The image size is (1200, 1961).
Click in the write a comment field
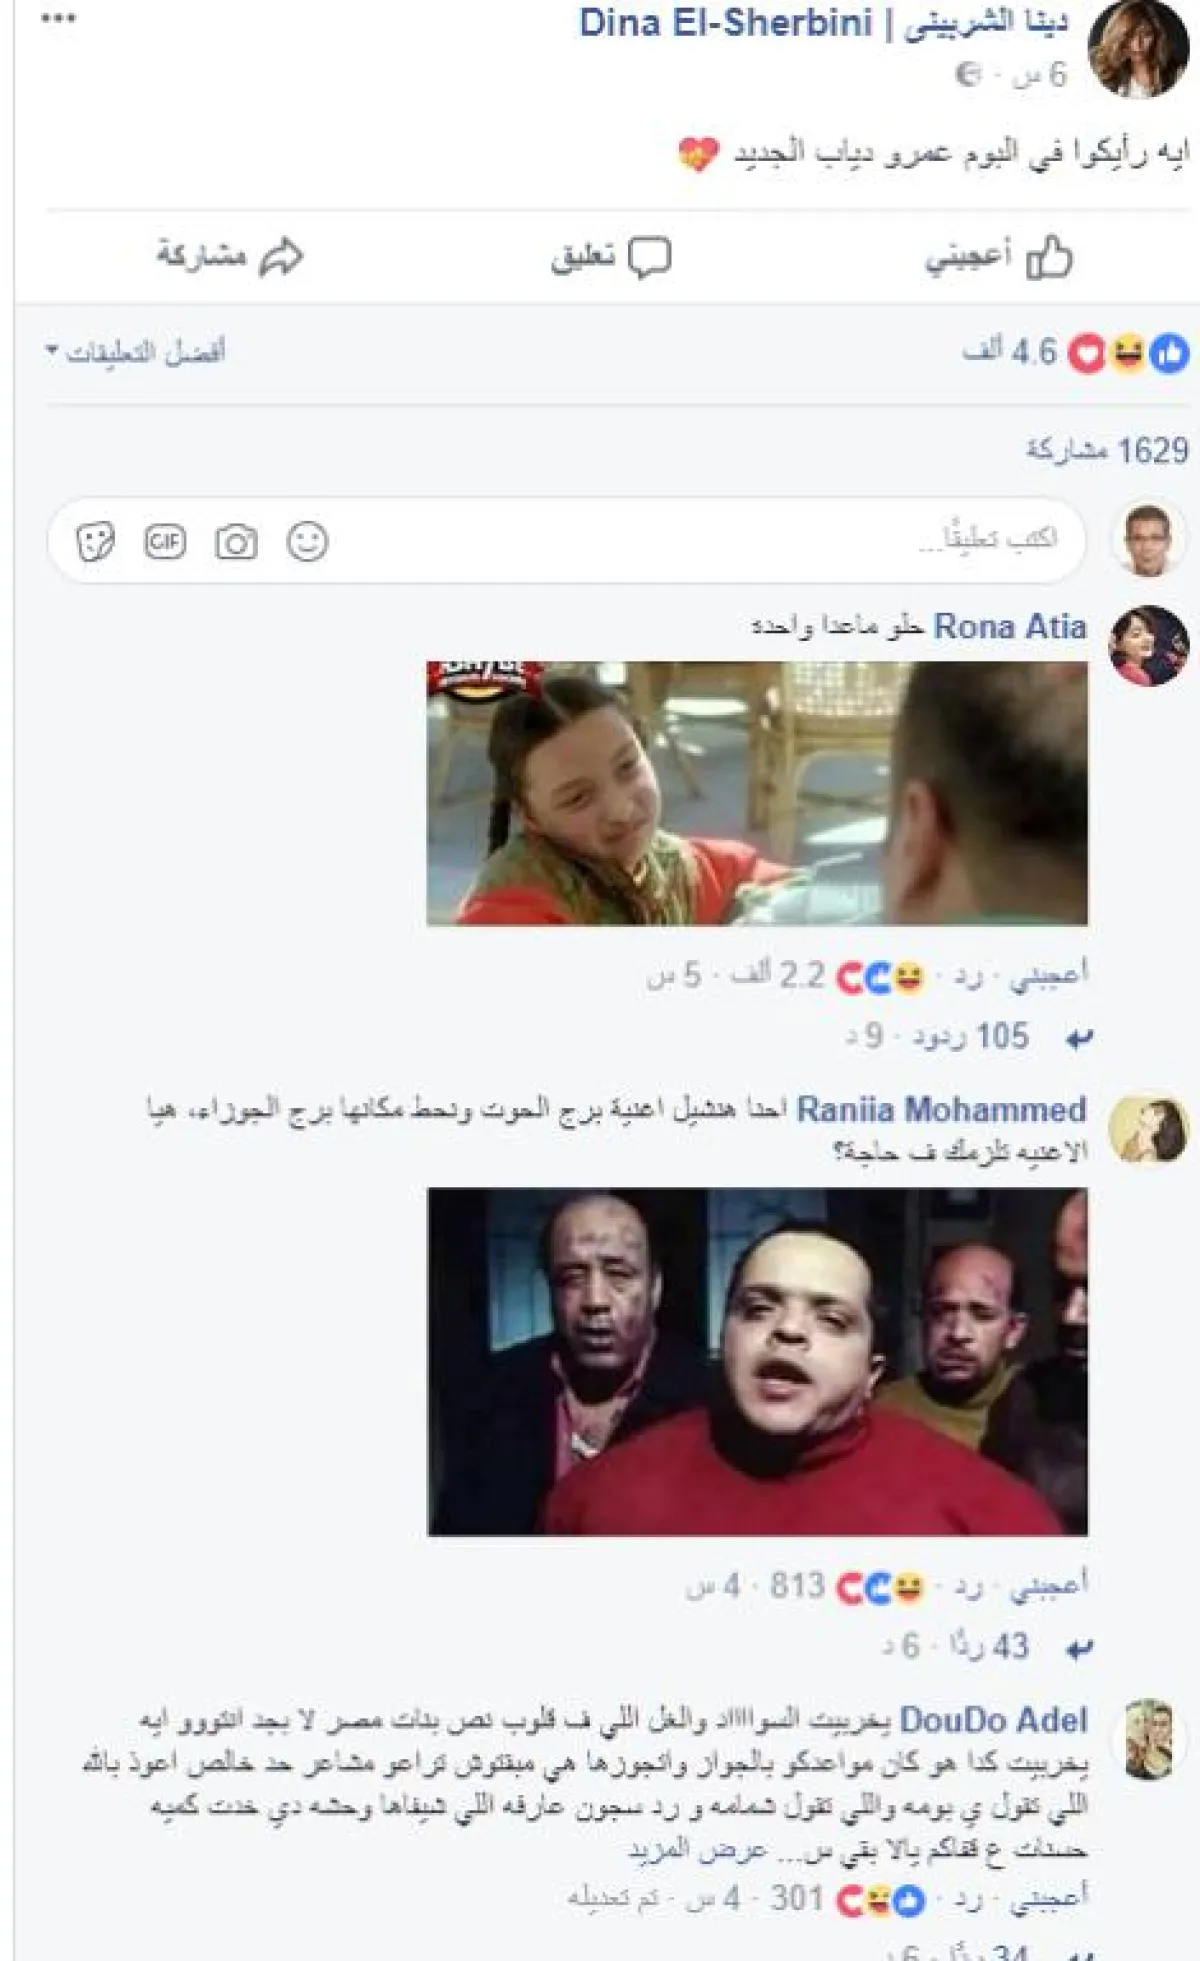click(x=567, y=540)
